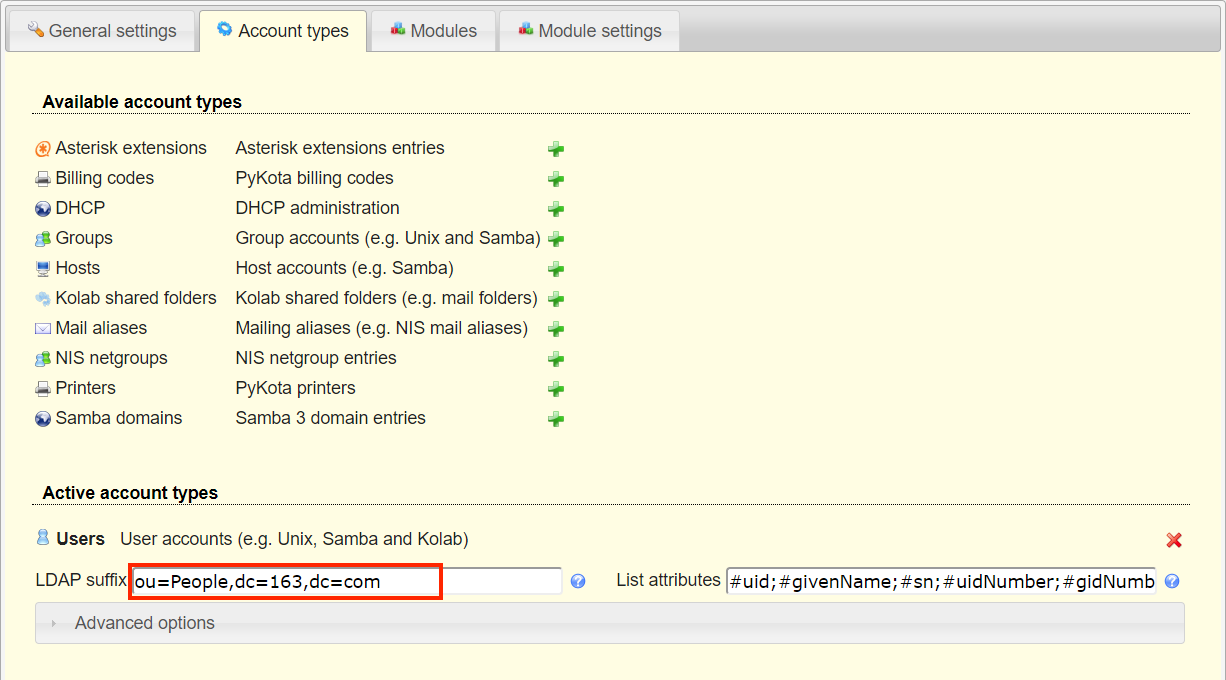Click the Hosts computer icon
The width and height of the screenshot is (1226, 680).
click(x=43, y=269)
